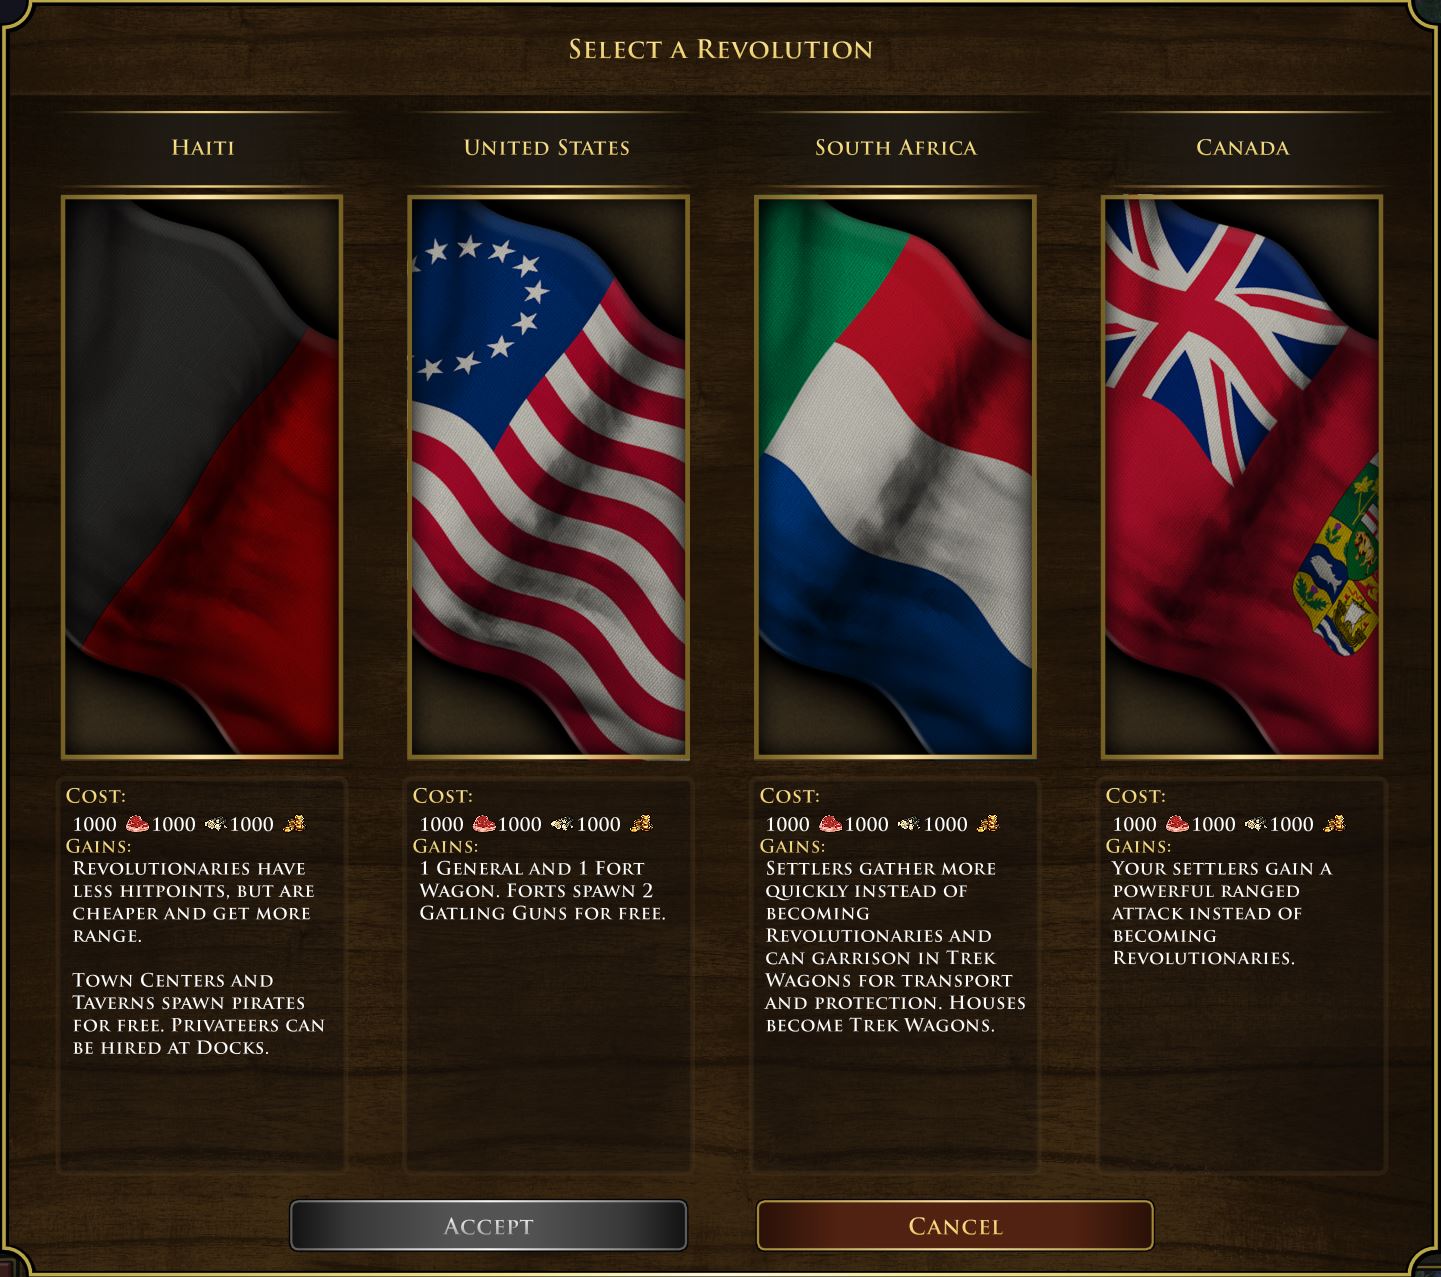Click the coin icon under United States cost
The height and width of the screenshot is (1277, 1441).
coord(640,824)
